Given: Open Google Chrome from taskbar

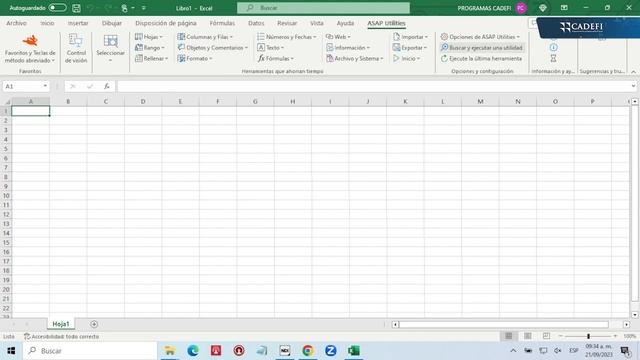Looking at the screenshot, I should (x=308, y=351).
